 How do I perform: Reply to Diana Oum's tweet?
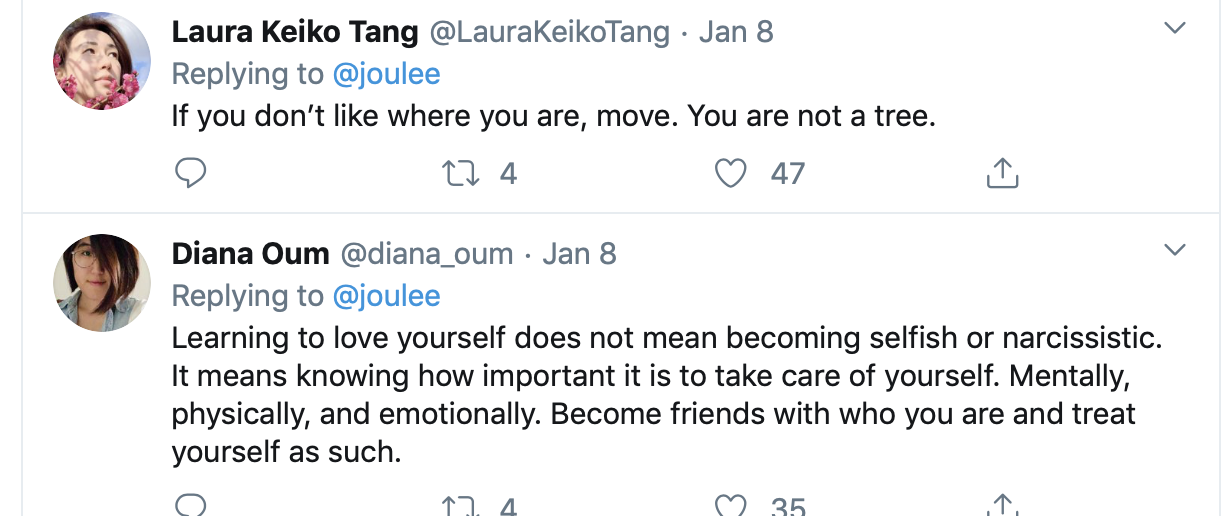(x=190, y=505)
